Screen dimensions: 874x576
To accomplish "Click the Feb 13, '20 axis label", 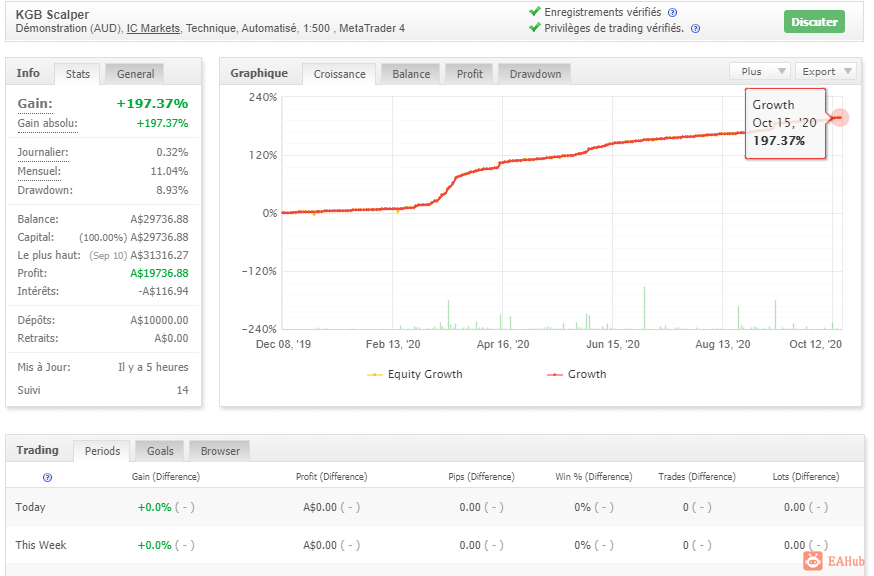I will (393, 344).
